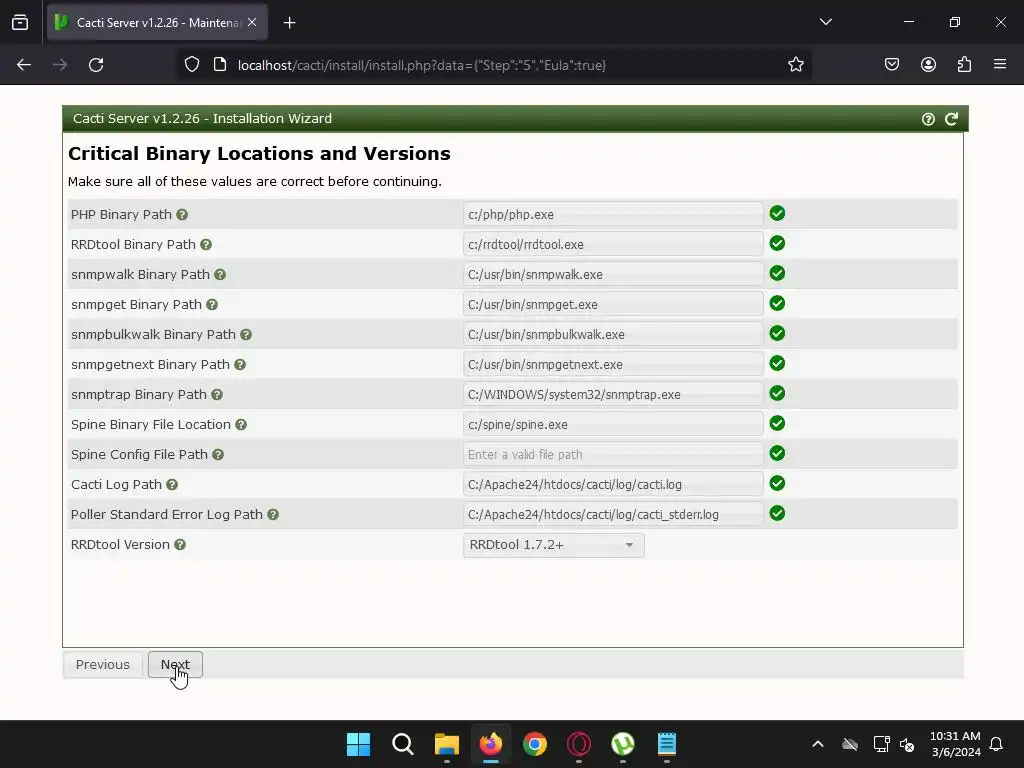The width and height of the screenshot is (1024, 768).
Task: Open Notepad from taskbar
Action: tap(666, 744)
